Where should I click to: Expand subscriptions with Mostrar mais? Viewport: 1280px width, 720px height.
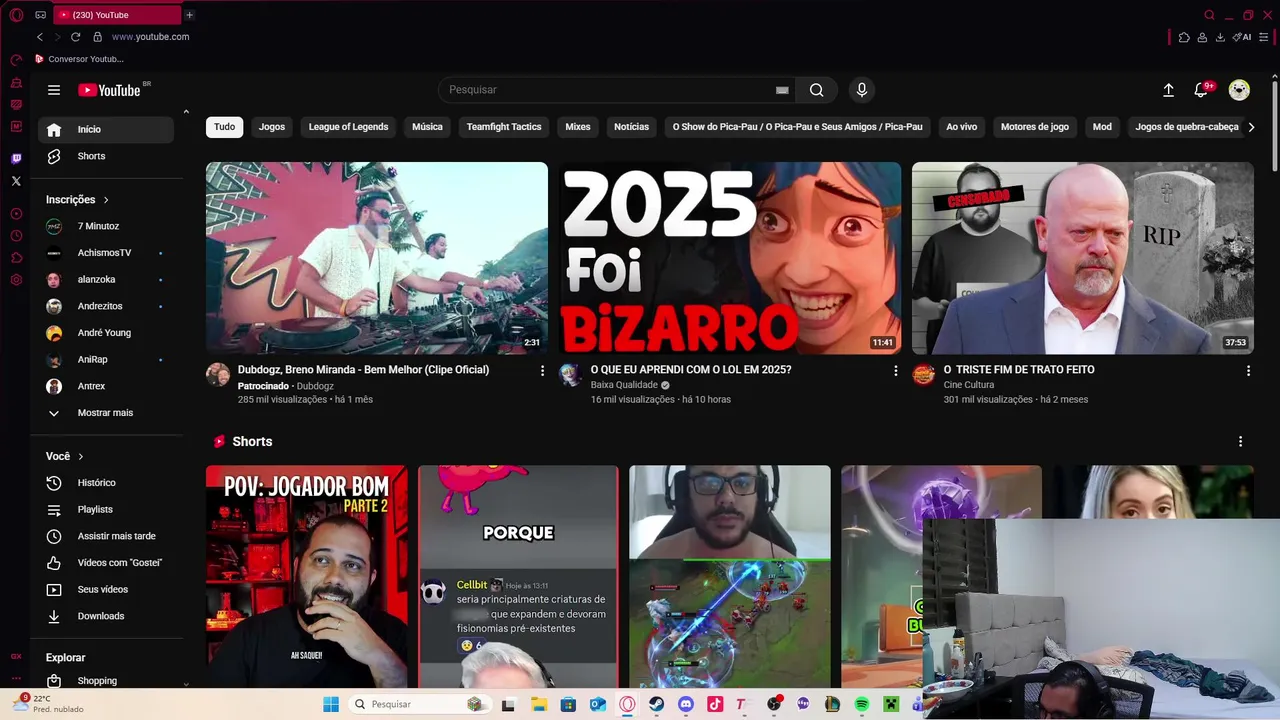106,413
